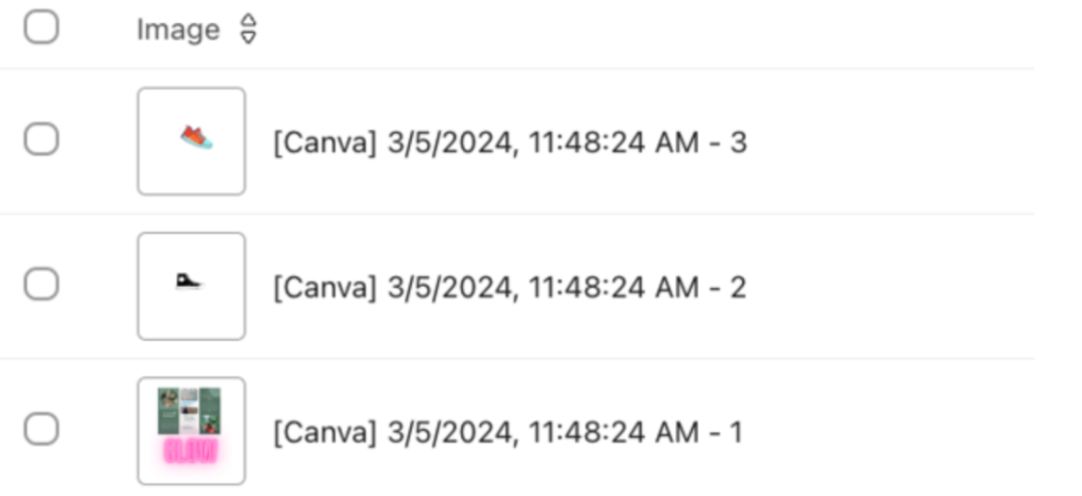
Task: Click the black high-top sneaker icon
Action: click(188, 283)
